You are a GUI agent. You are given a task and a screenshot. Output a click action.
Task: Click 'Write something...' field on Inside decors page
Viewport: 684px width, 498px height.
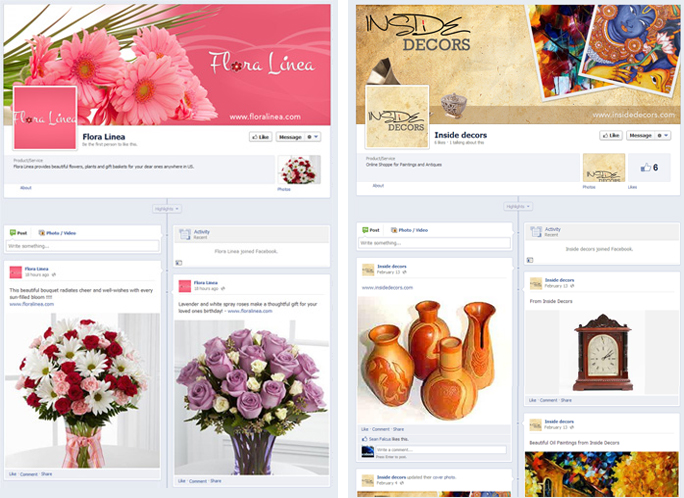[434, 243]
